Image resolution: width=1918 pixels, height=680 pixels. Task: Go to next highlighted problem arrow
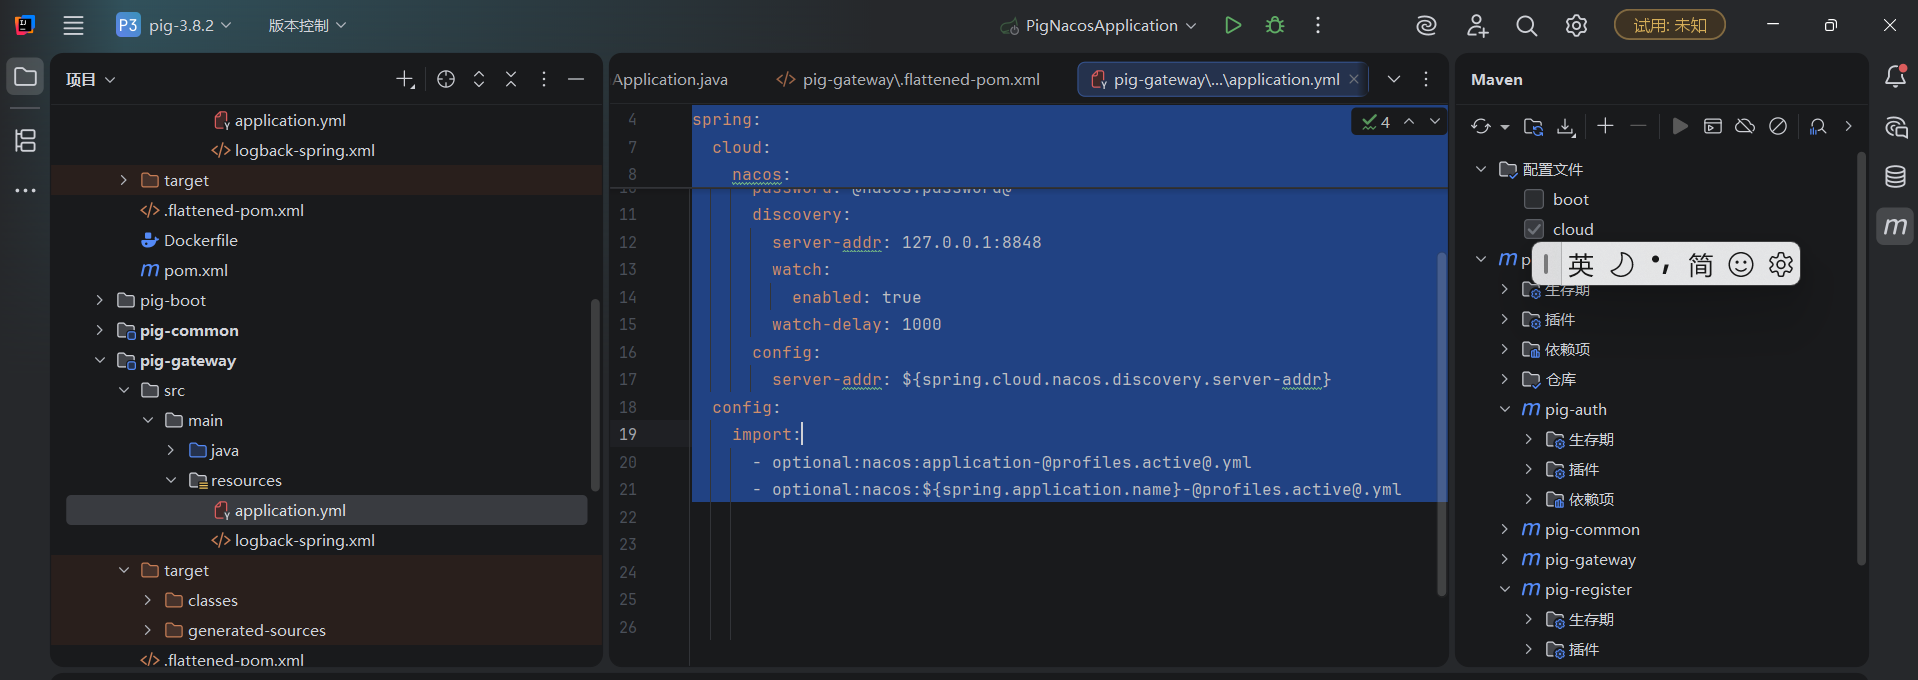(1435, 121)
